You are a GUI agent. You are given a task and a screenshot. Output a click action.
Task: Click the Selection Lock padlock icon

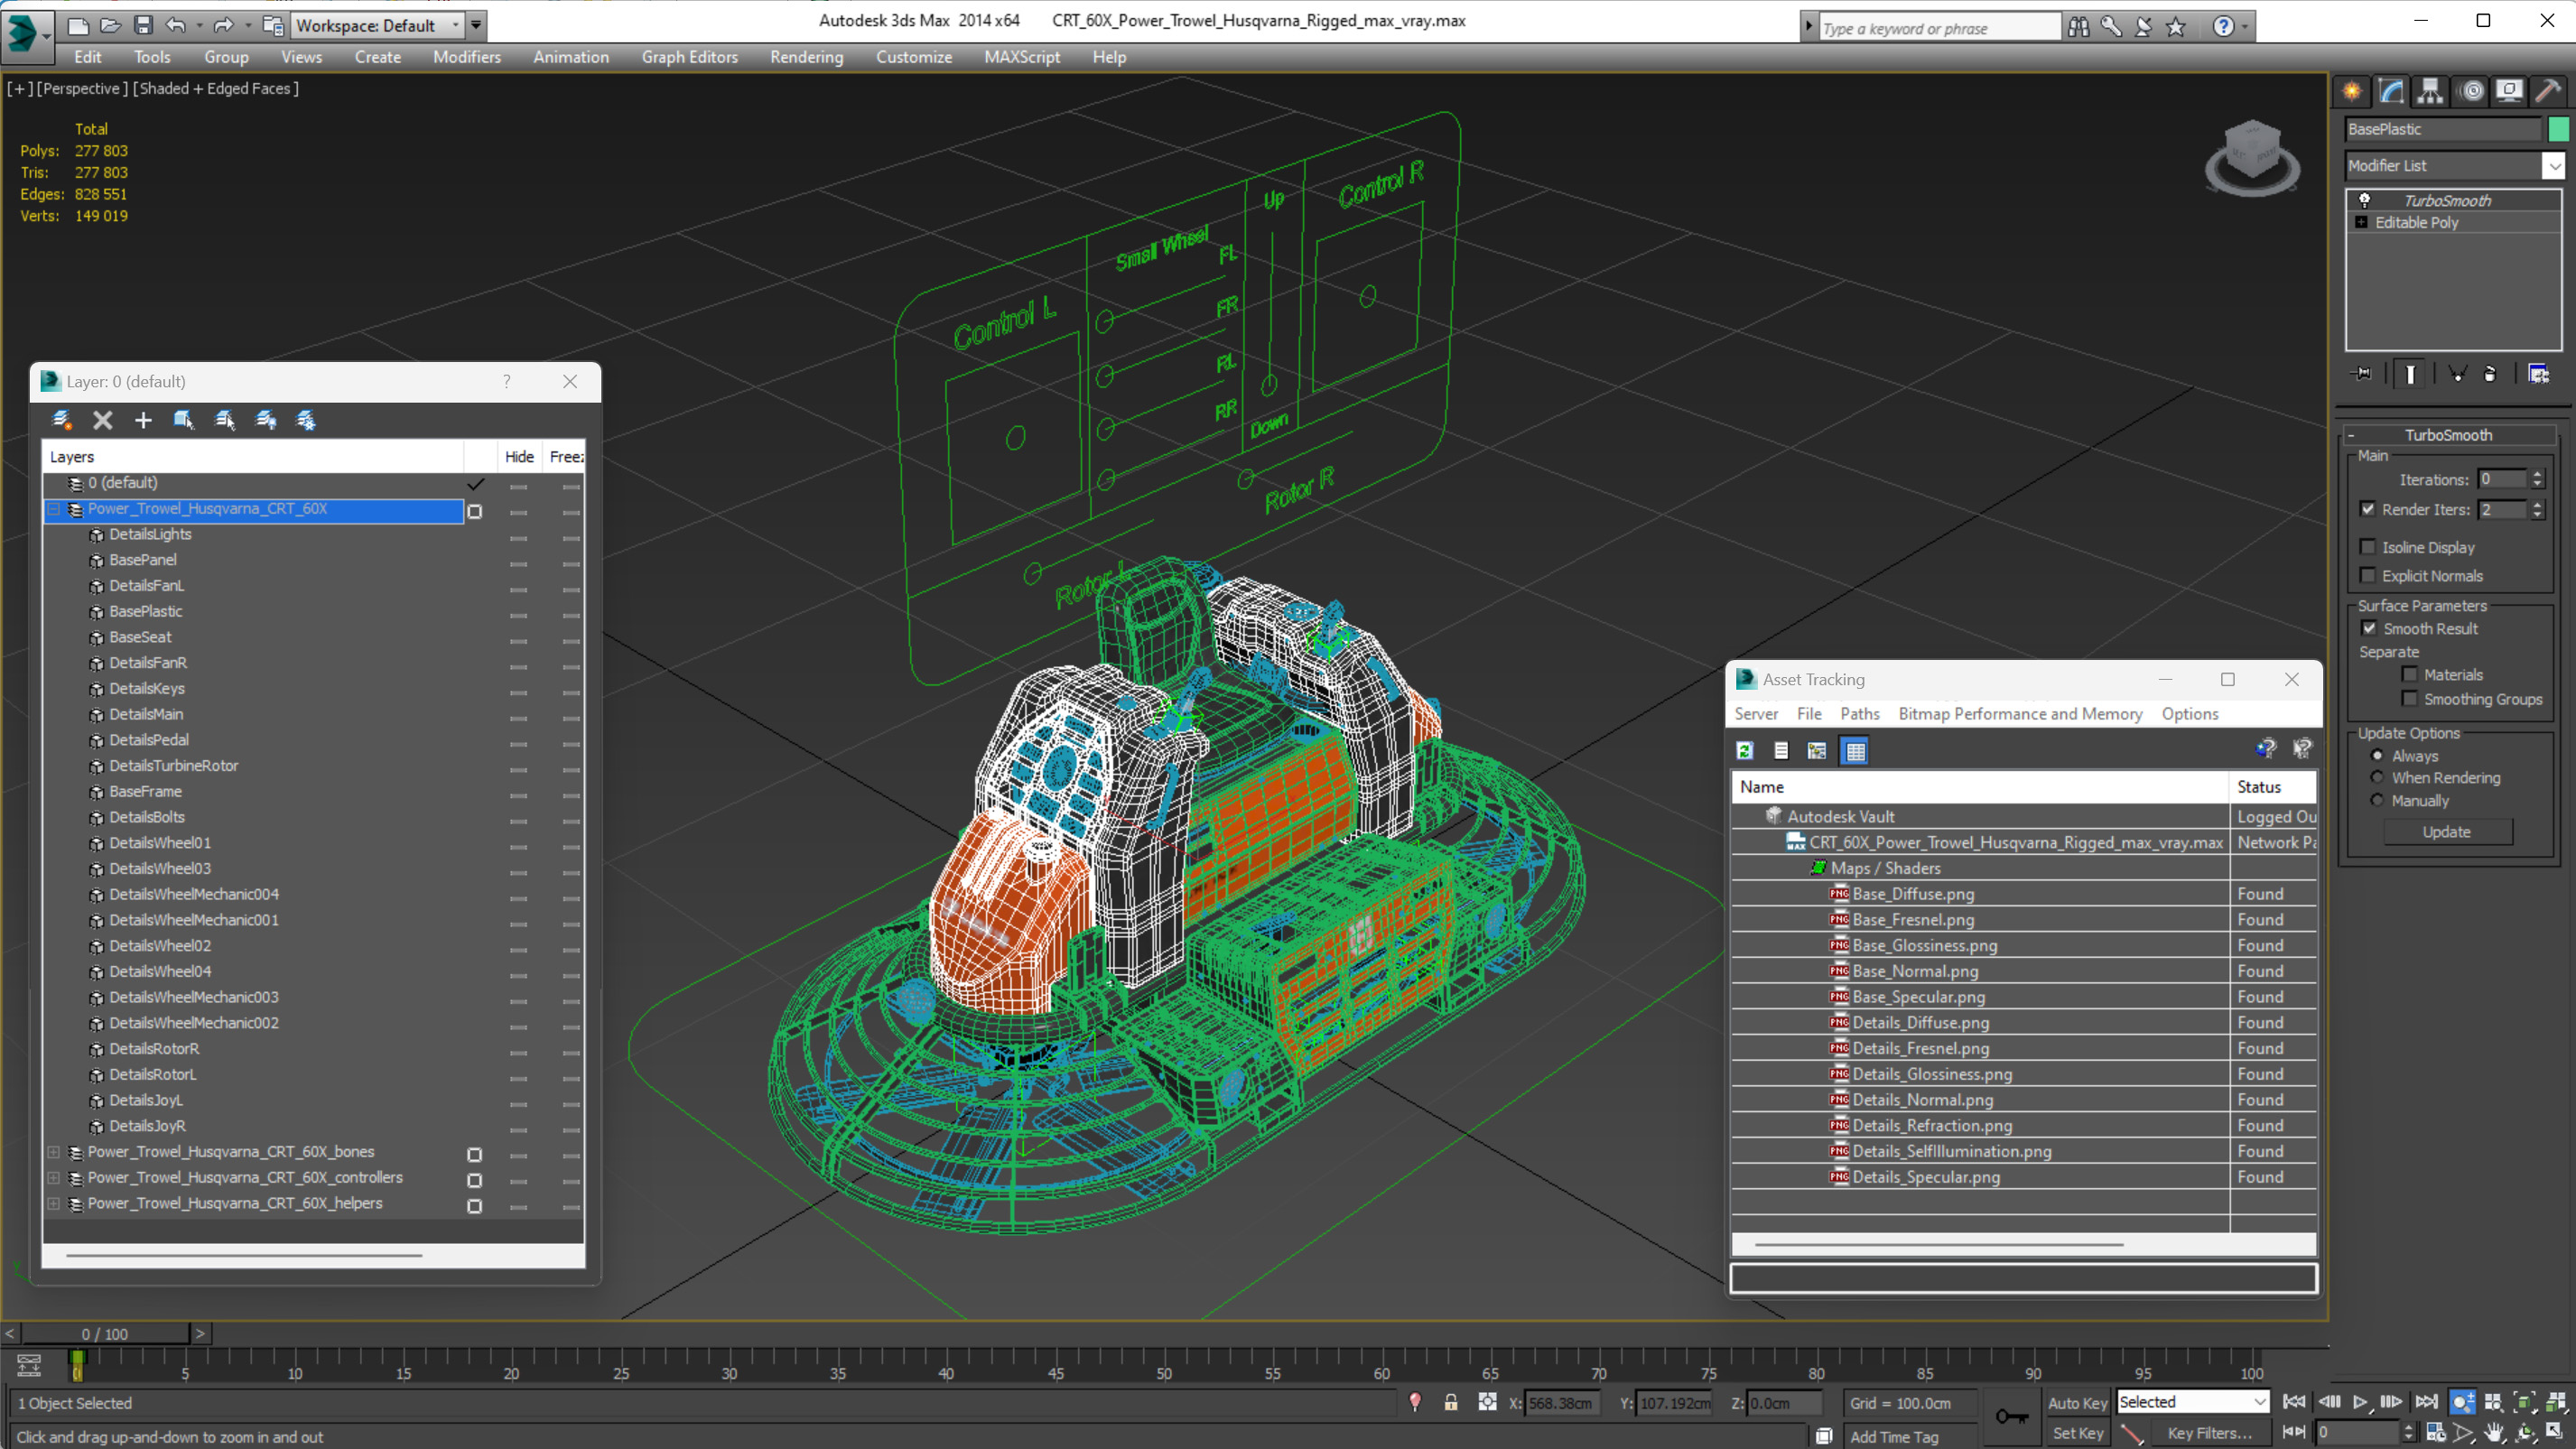pos(1451,1402)
